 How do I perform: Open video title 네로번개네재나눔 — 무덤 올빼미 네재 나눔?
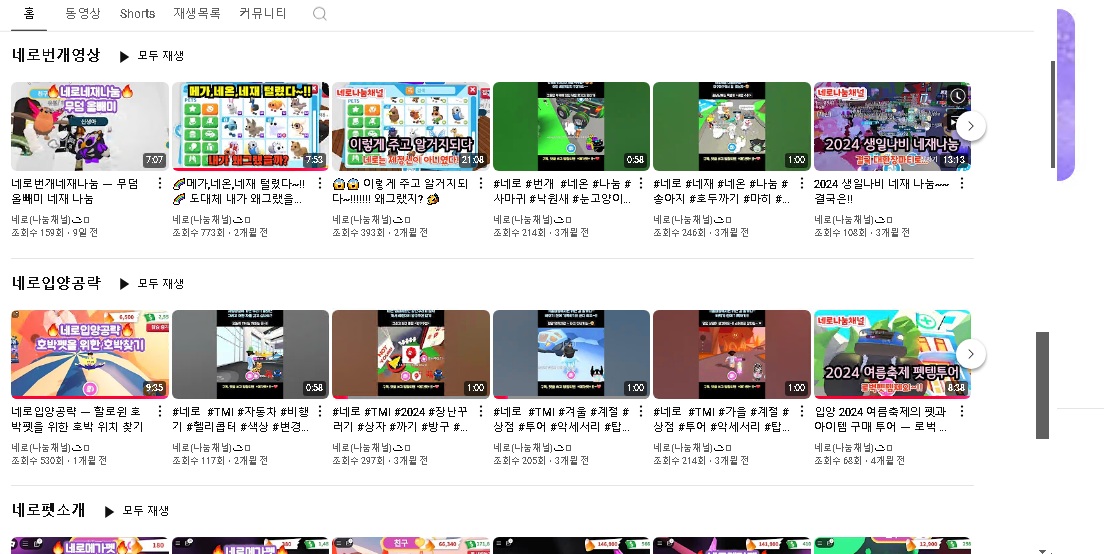pos(75,191)
